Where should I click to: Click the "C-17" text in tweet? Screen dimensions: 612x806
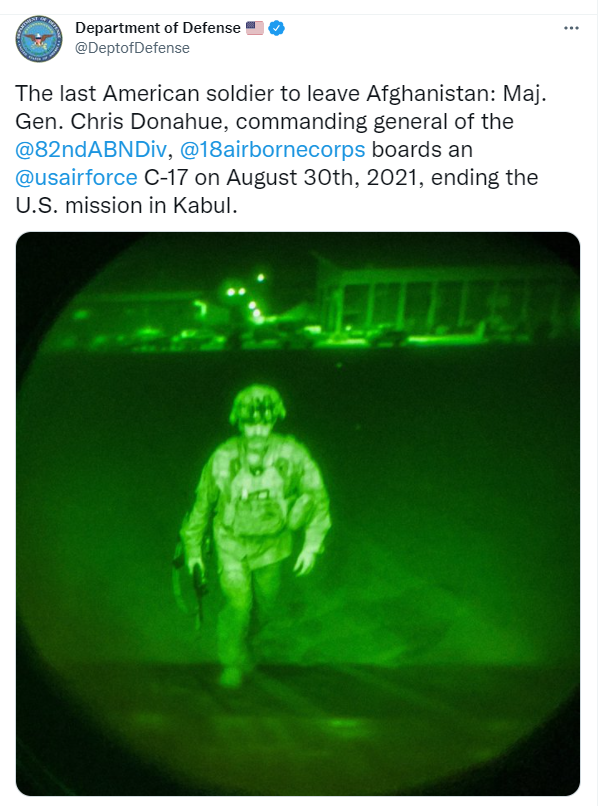click(x=166, y=178)
